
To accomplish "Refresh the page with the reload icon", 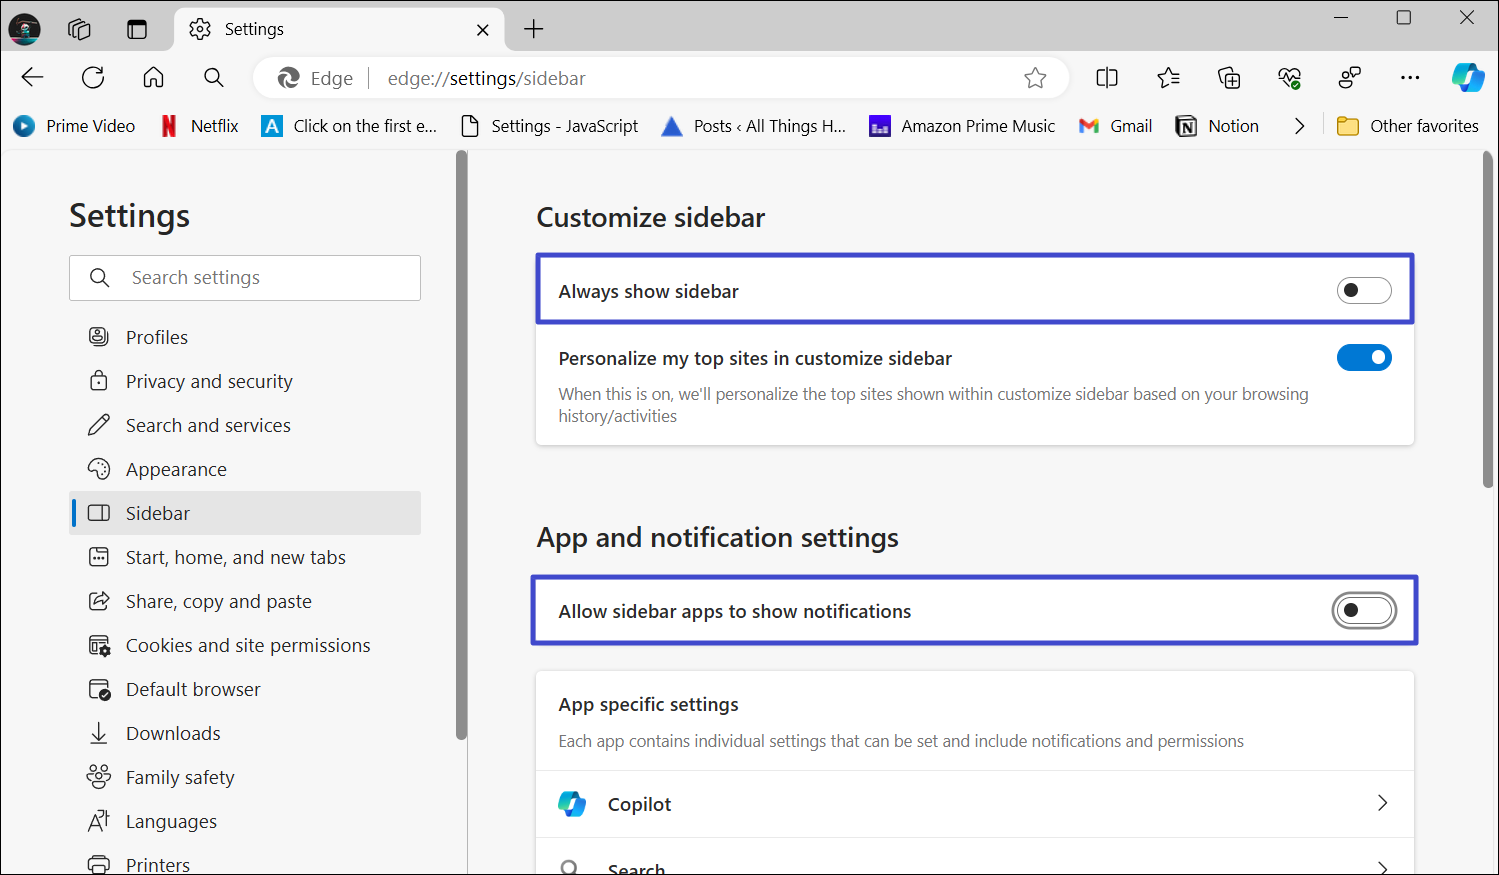I will (93, 78).
